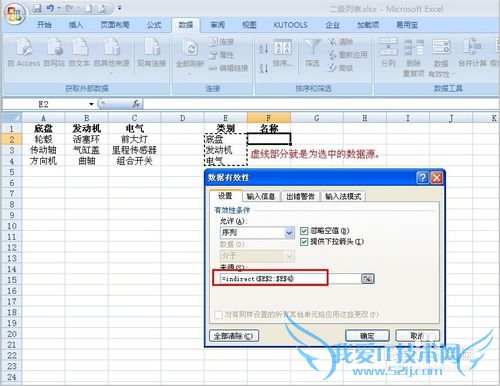Image resolution: width=500 pixels, height=386 pixels.
Task: Click the Office button orb
Action: (x=14, y=14)
